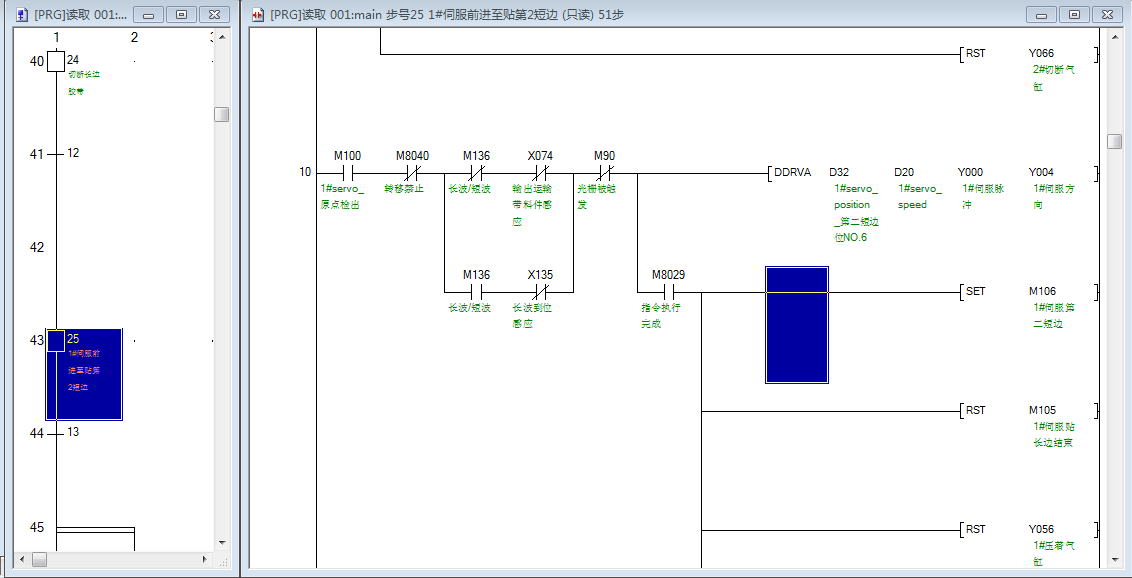Click the M8029 instruction complete contact
This screenshot has height=578, width=1132.
tap(668, 292)
